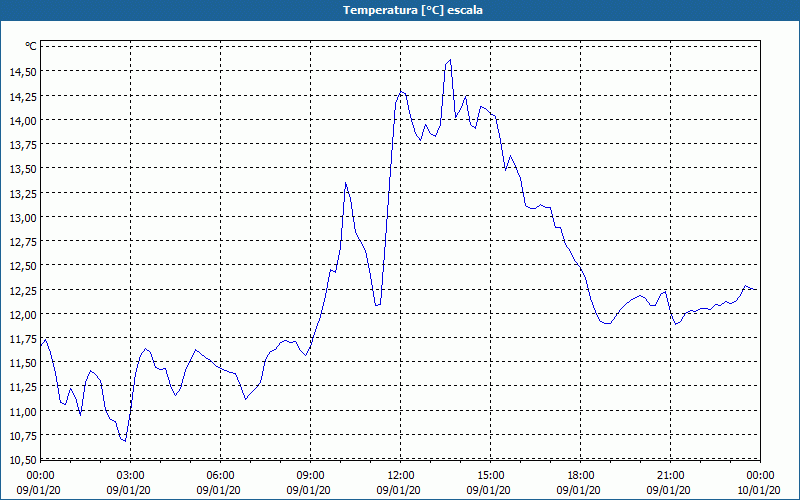The image size is (800, 500).
Task: Pick the 10,50 y-axis label
Action: point(23,460)
